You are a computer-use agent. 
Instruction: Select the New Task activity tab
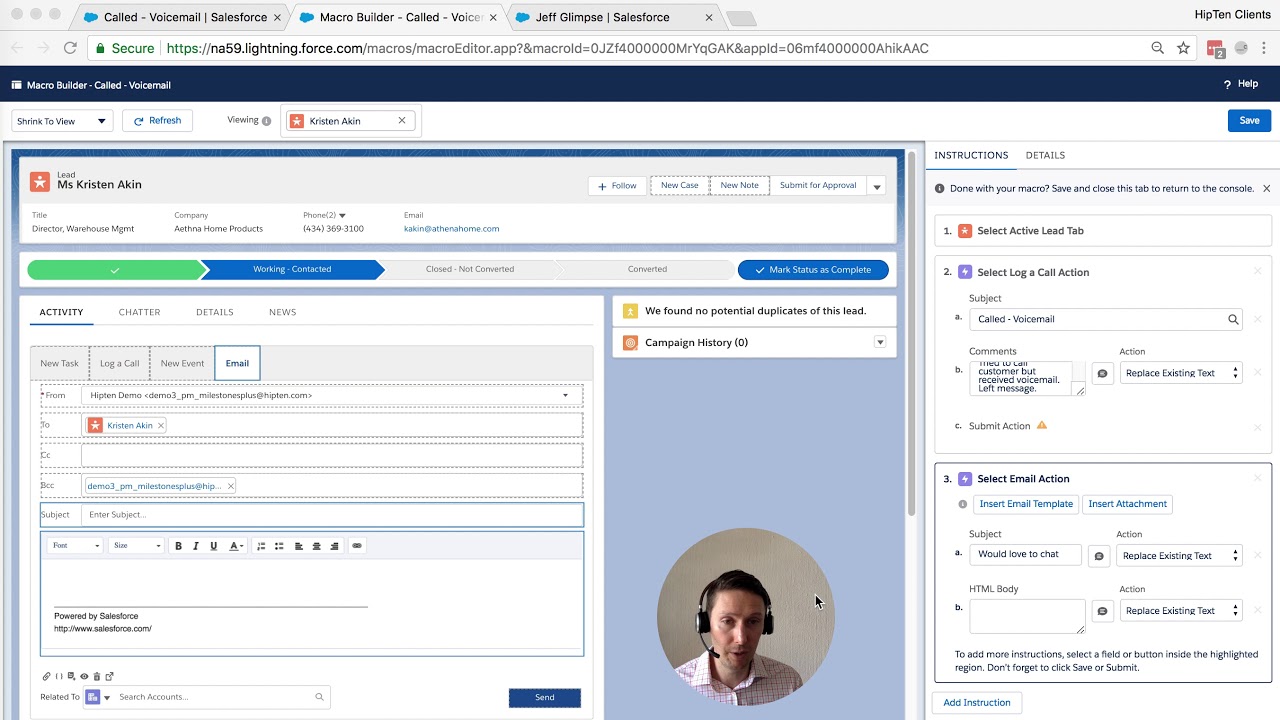(x=59, y=363)
